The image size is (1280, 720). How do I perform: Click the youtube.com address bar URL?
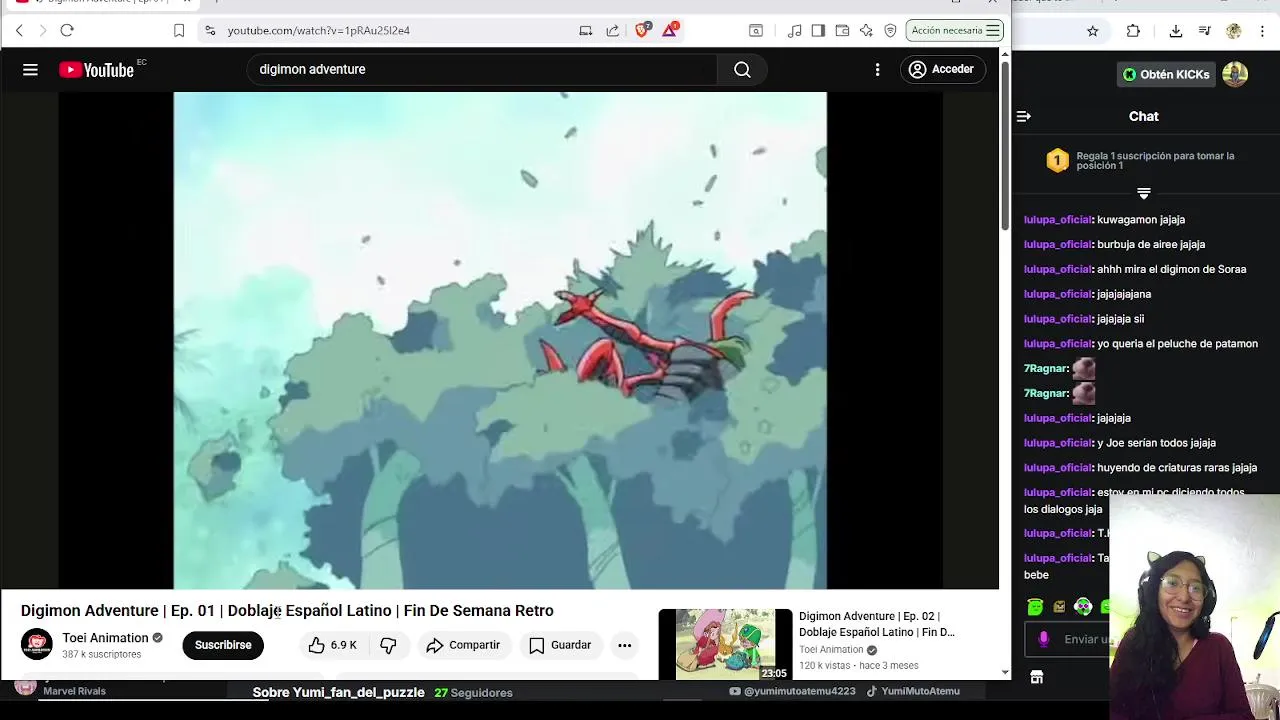pos(318,30)
